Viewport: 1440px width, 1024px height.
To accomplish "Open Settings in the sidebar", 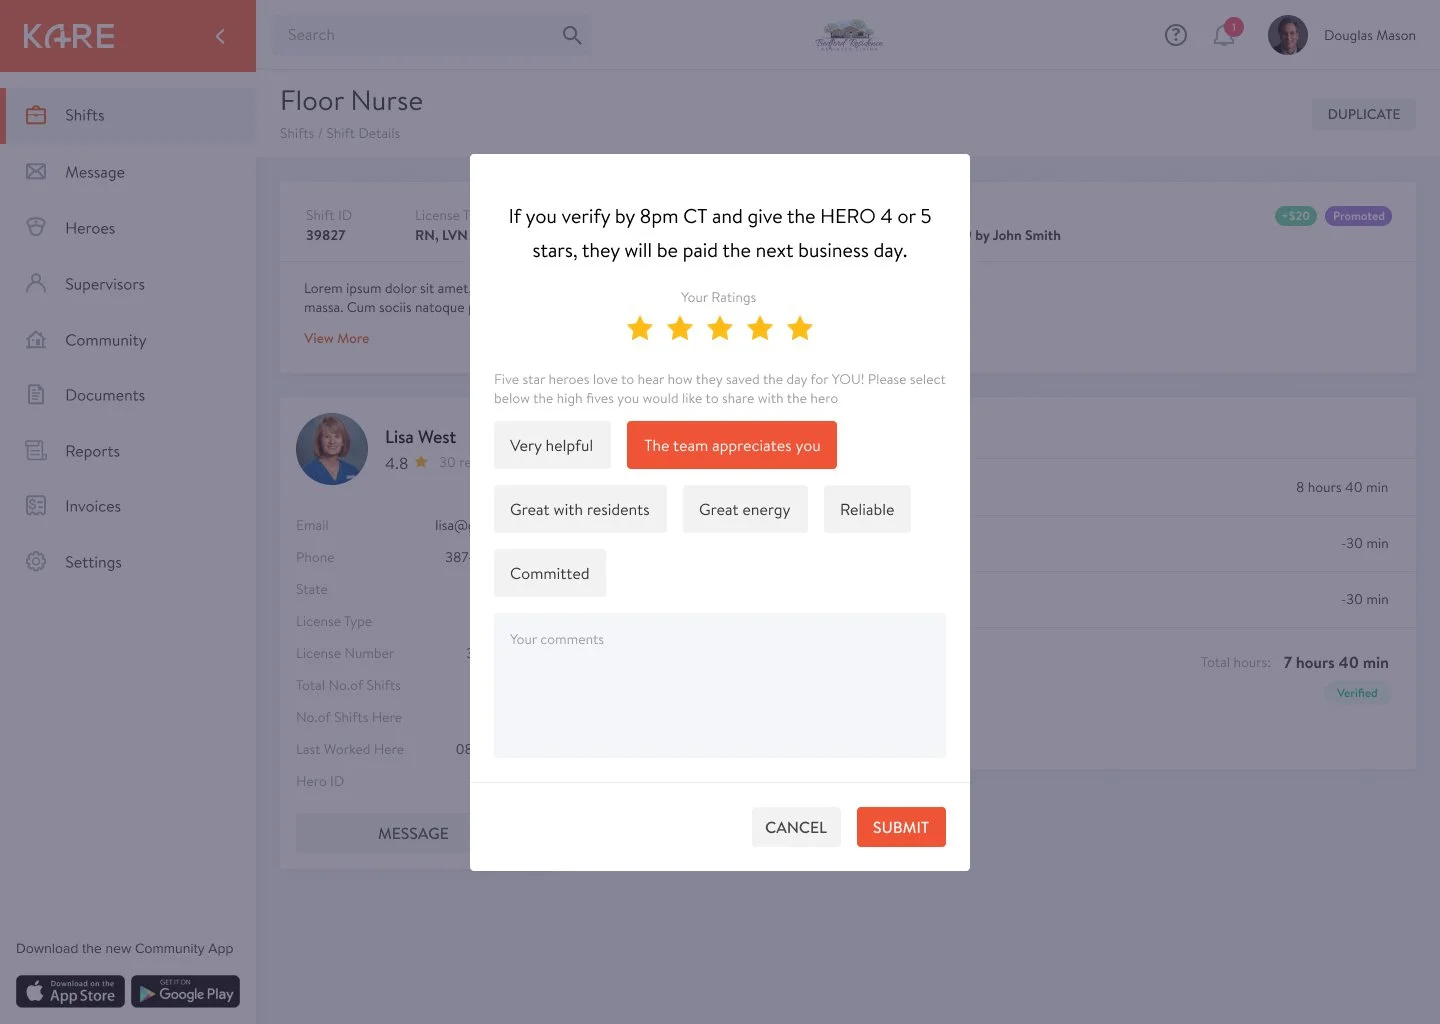I will coord(128,562).
